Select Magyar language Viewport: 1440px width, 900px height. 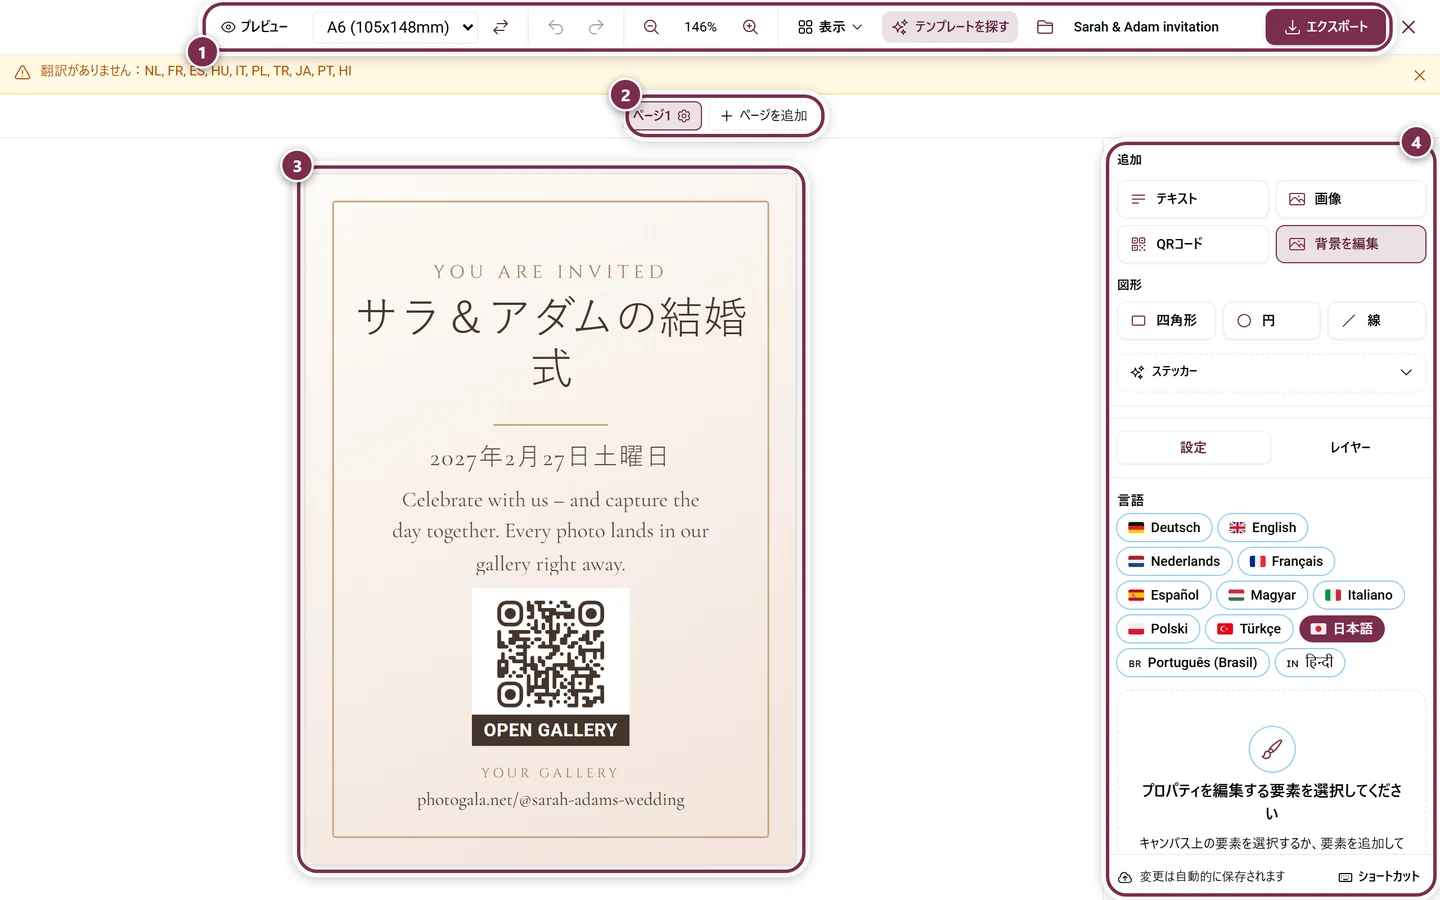tap(1262, 595)
